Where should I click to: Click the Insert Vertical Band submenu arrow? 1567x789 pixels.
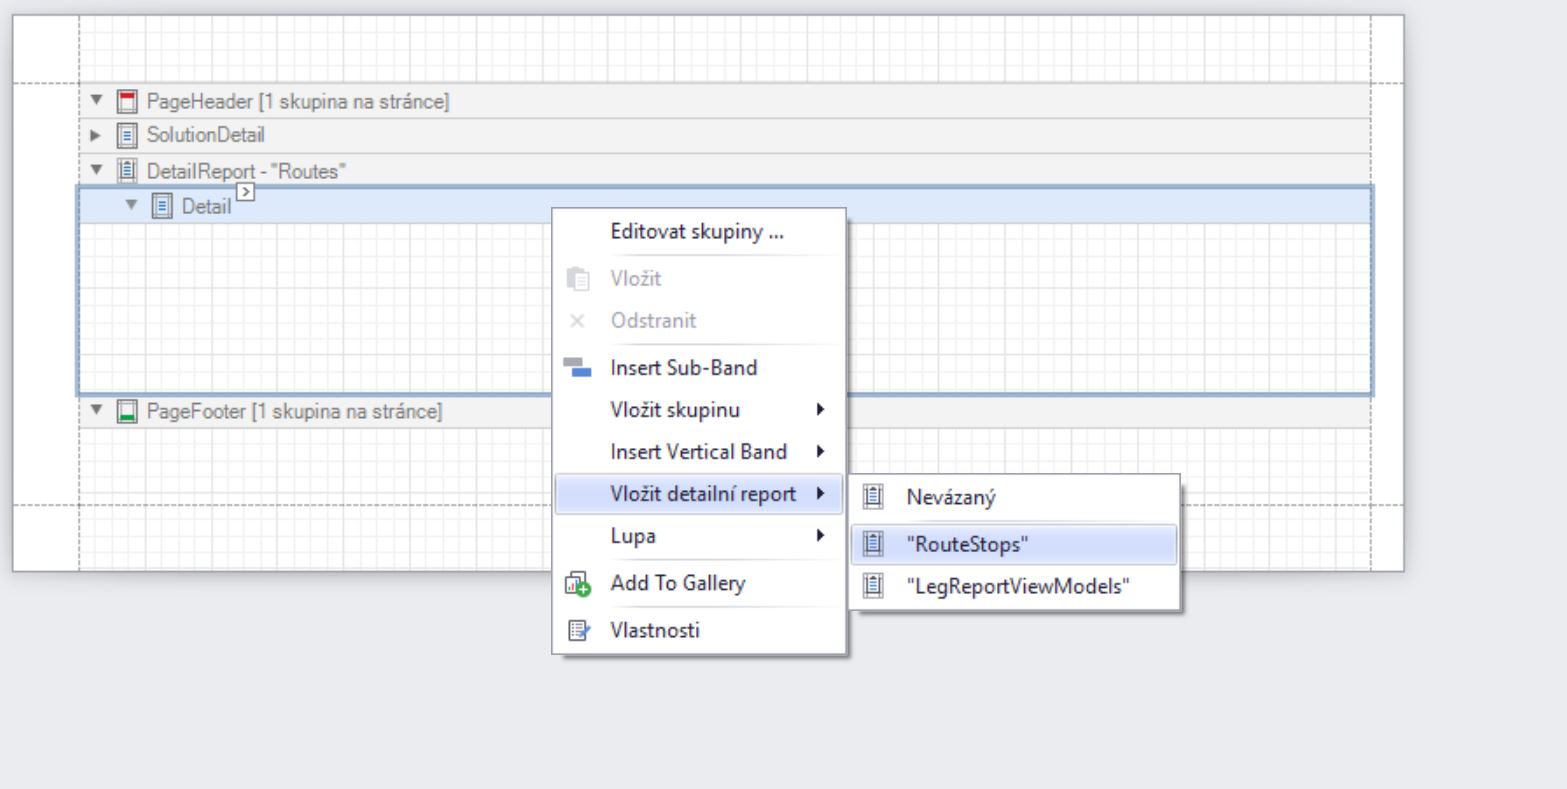click(x=821, y=452)
